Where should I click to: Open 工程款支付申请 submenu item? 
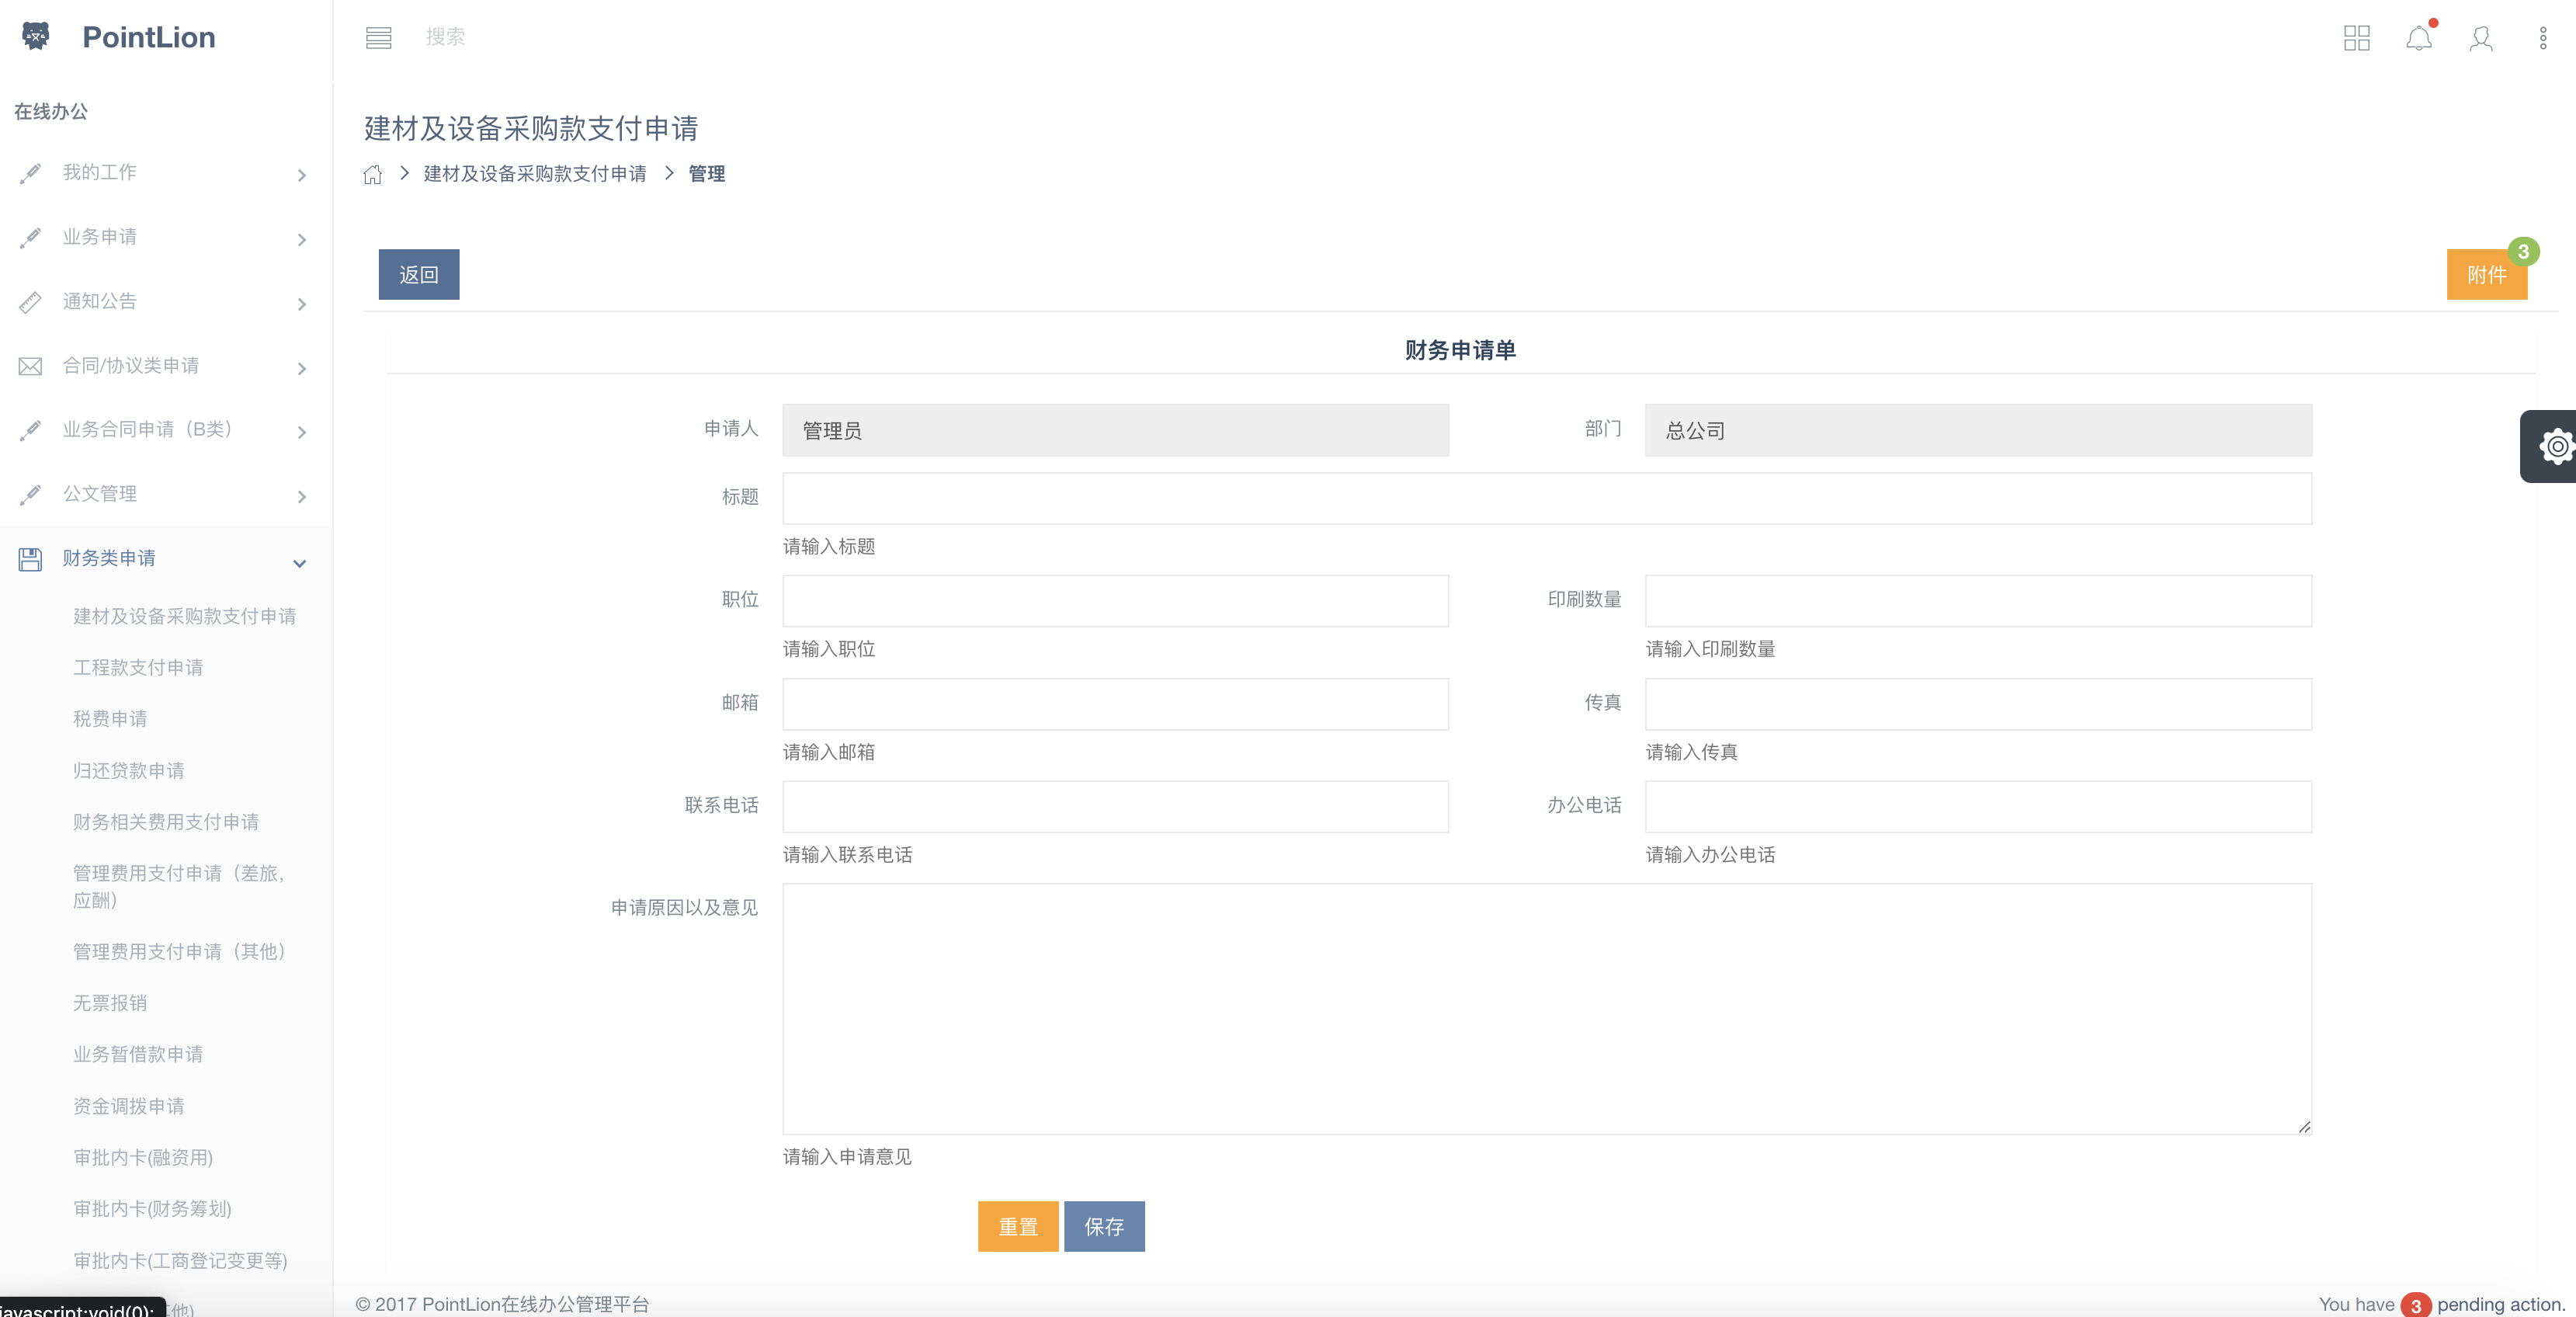click(x=138, y=667)
